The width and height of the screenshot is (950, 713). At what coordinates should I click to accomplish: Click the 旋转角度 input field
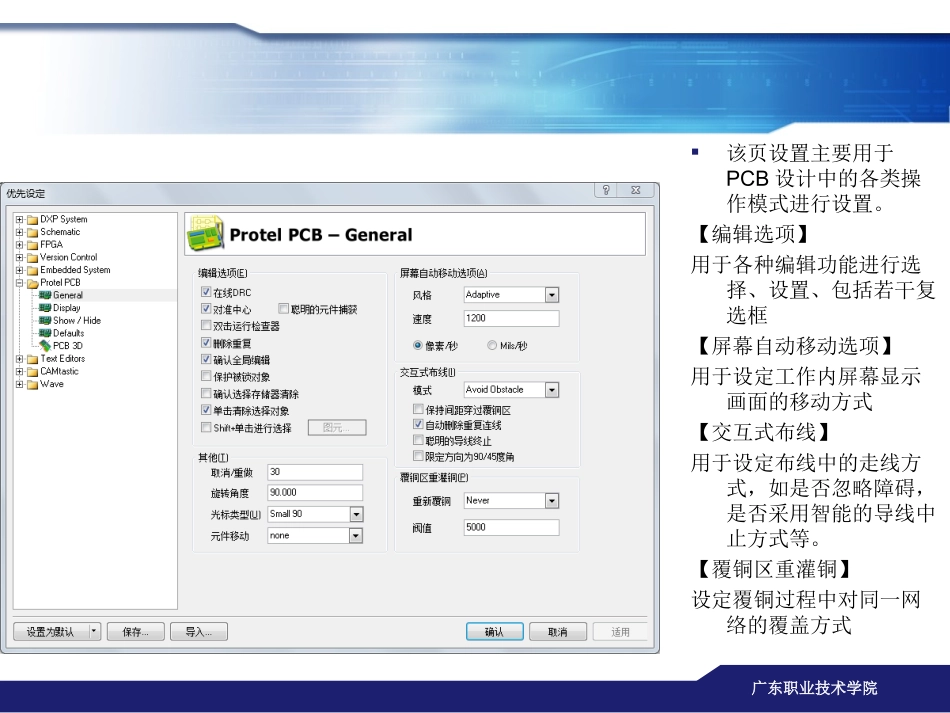click(315, 492)
